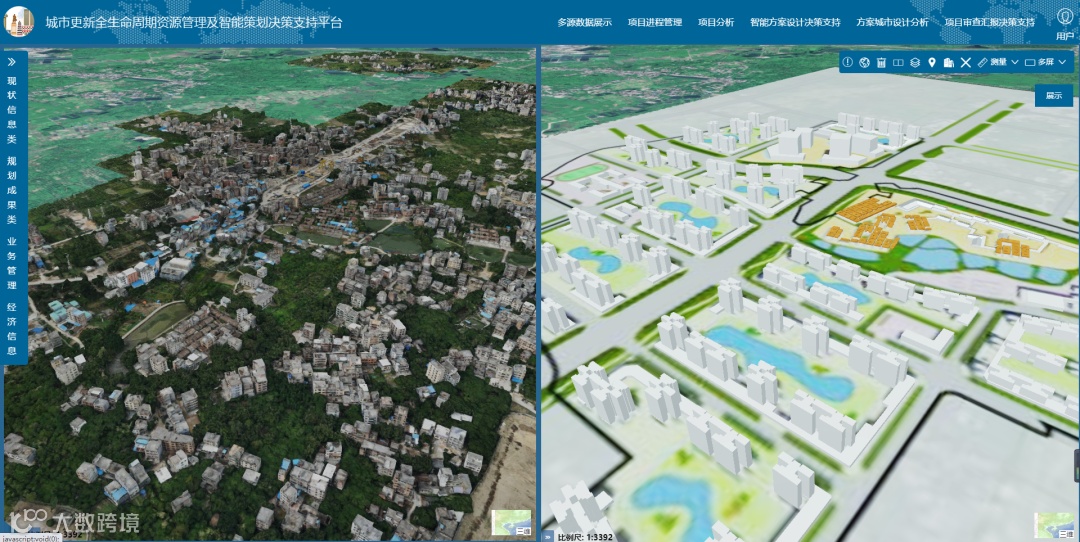The image size is (1080, 542).
Task: Click the globe icon in map toolbar
Action: pyautogui.click(x=864, y=63)
